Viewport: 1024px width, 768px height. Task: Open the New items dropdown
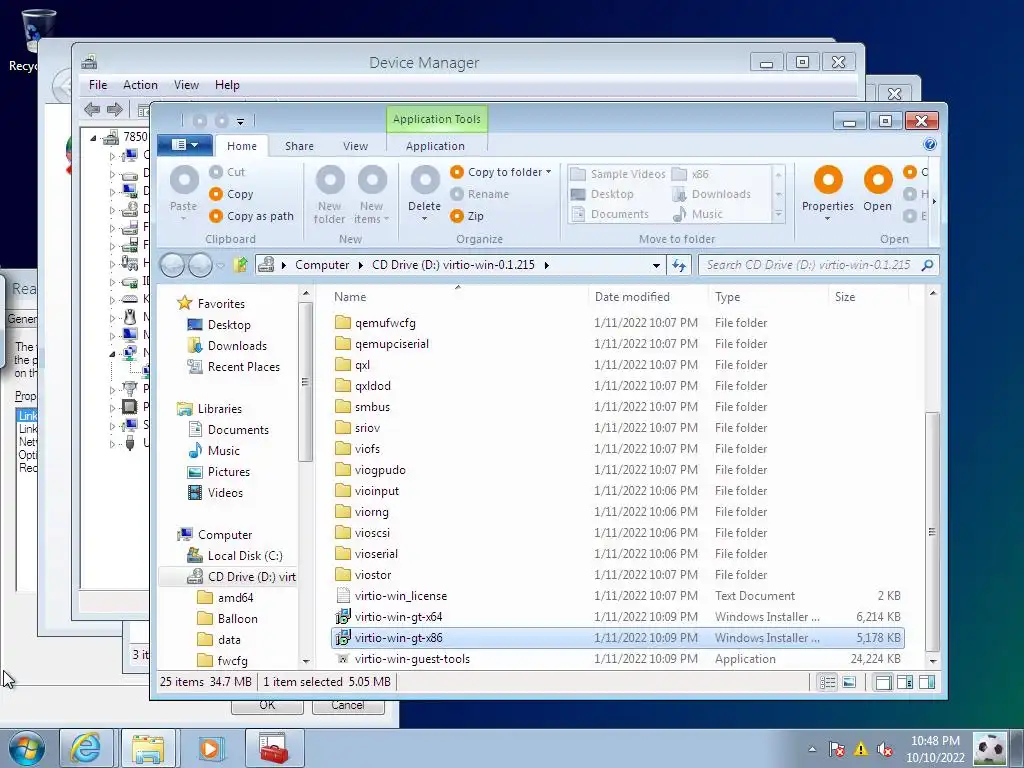(387, 219)
